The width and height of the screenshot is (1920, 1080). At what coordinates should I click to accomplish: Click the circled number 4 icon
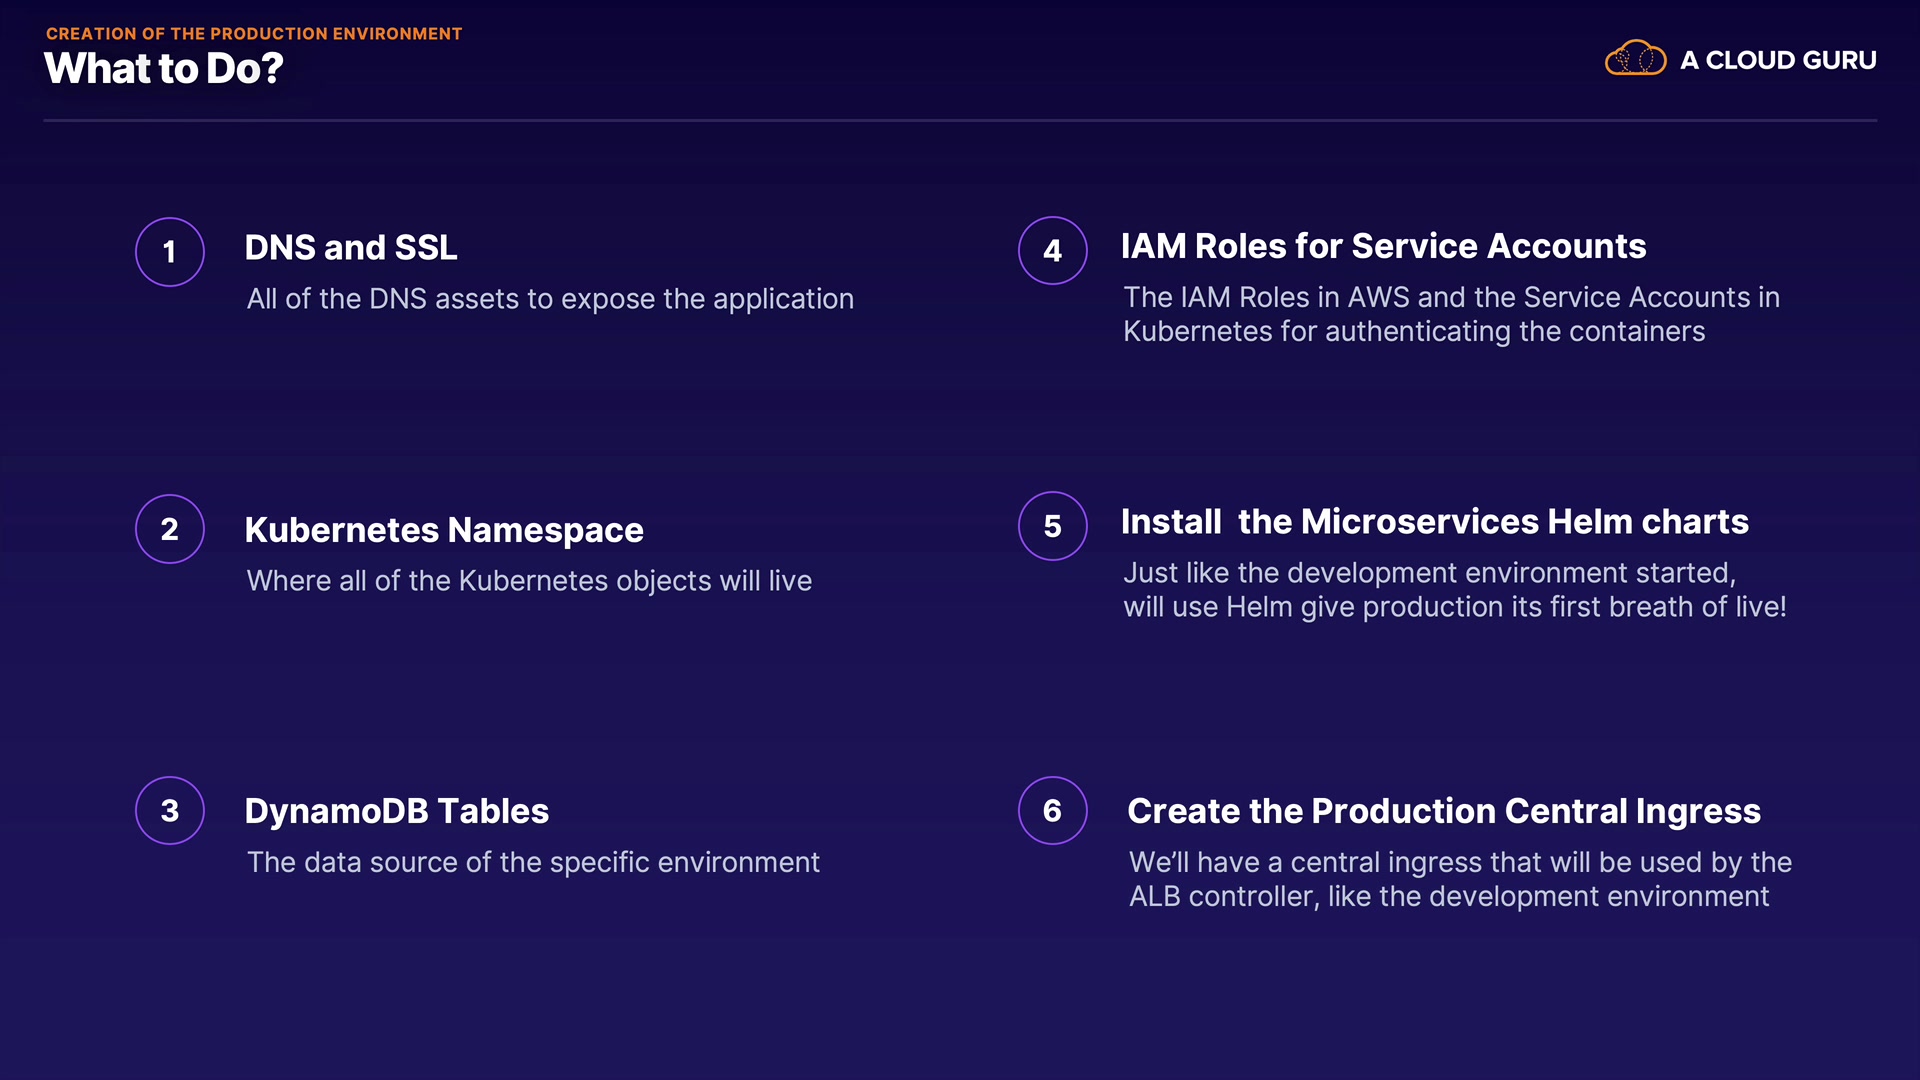1052,250
